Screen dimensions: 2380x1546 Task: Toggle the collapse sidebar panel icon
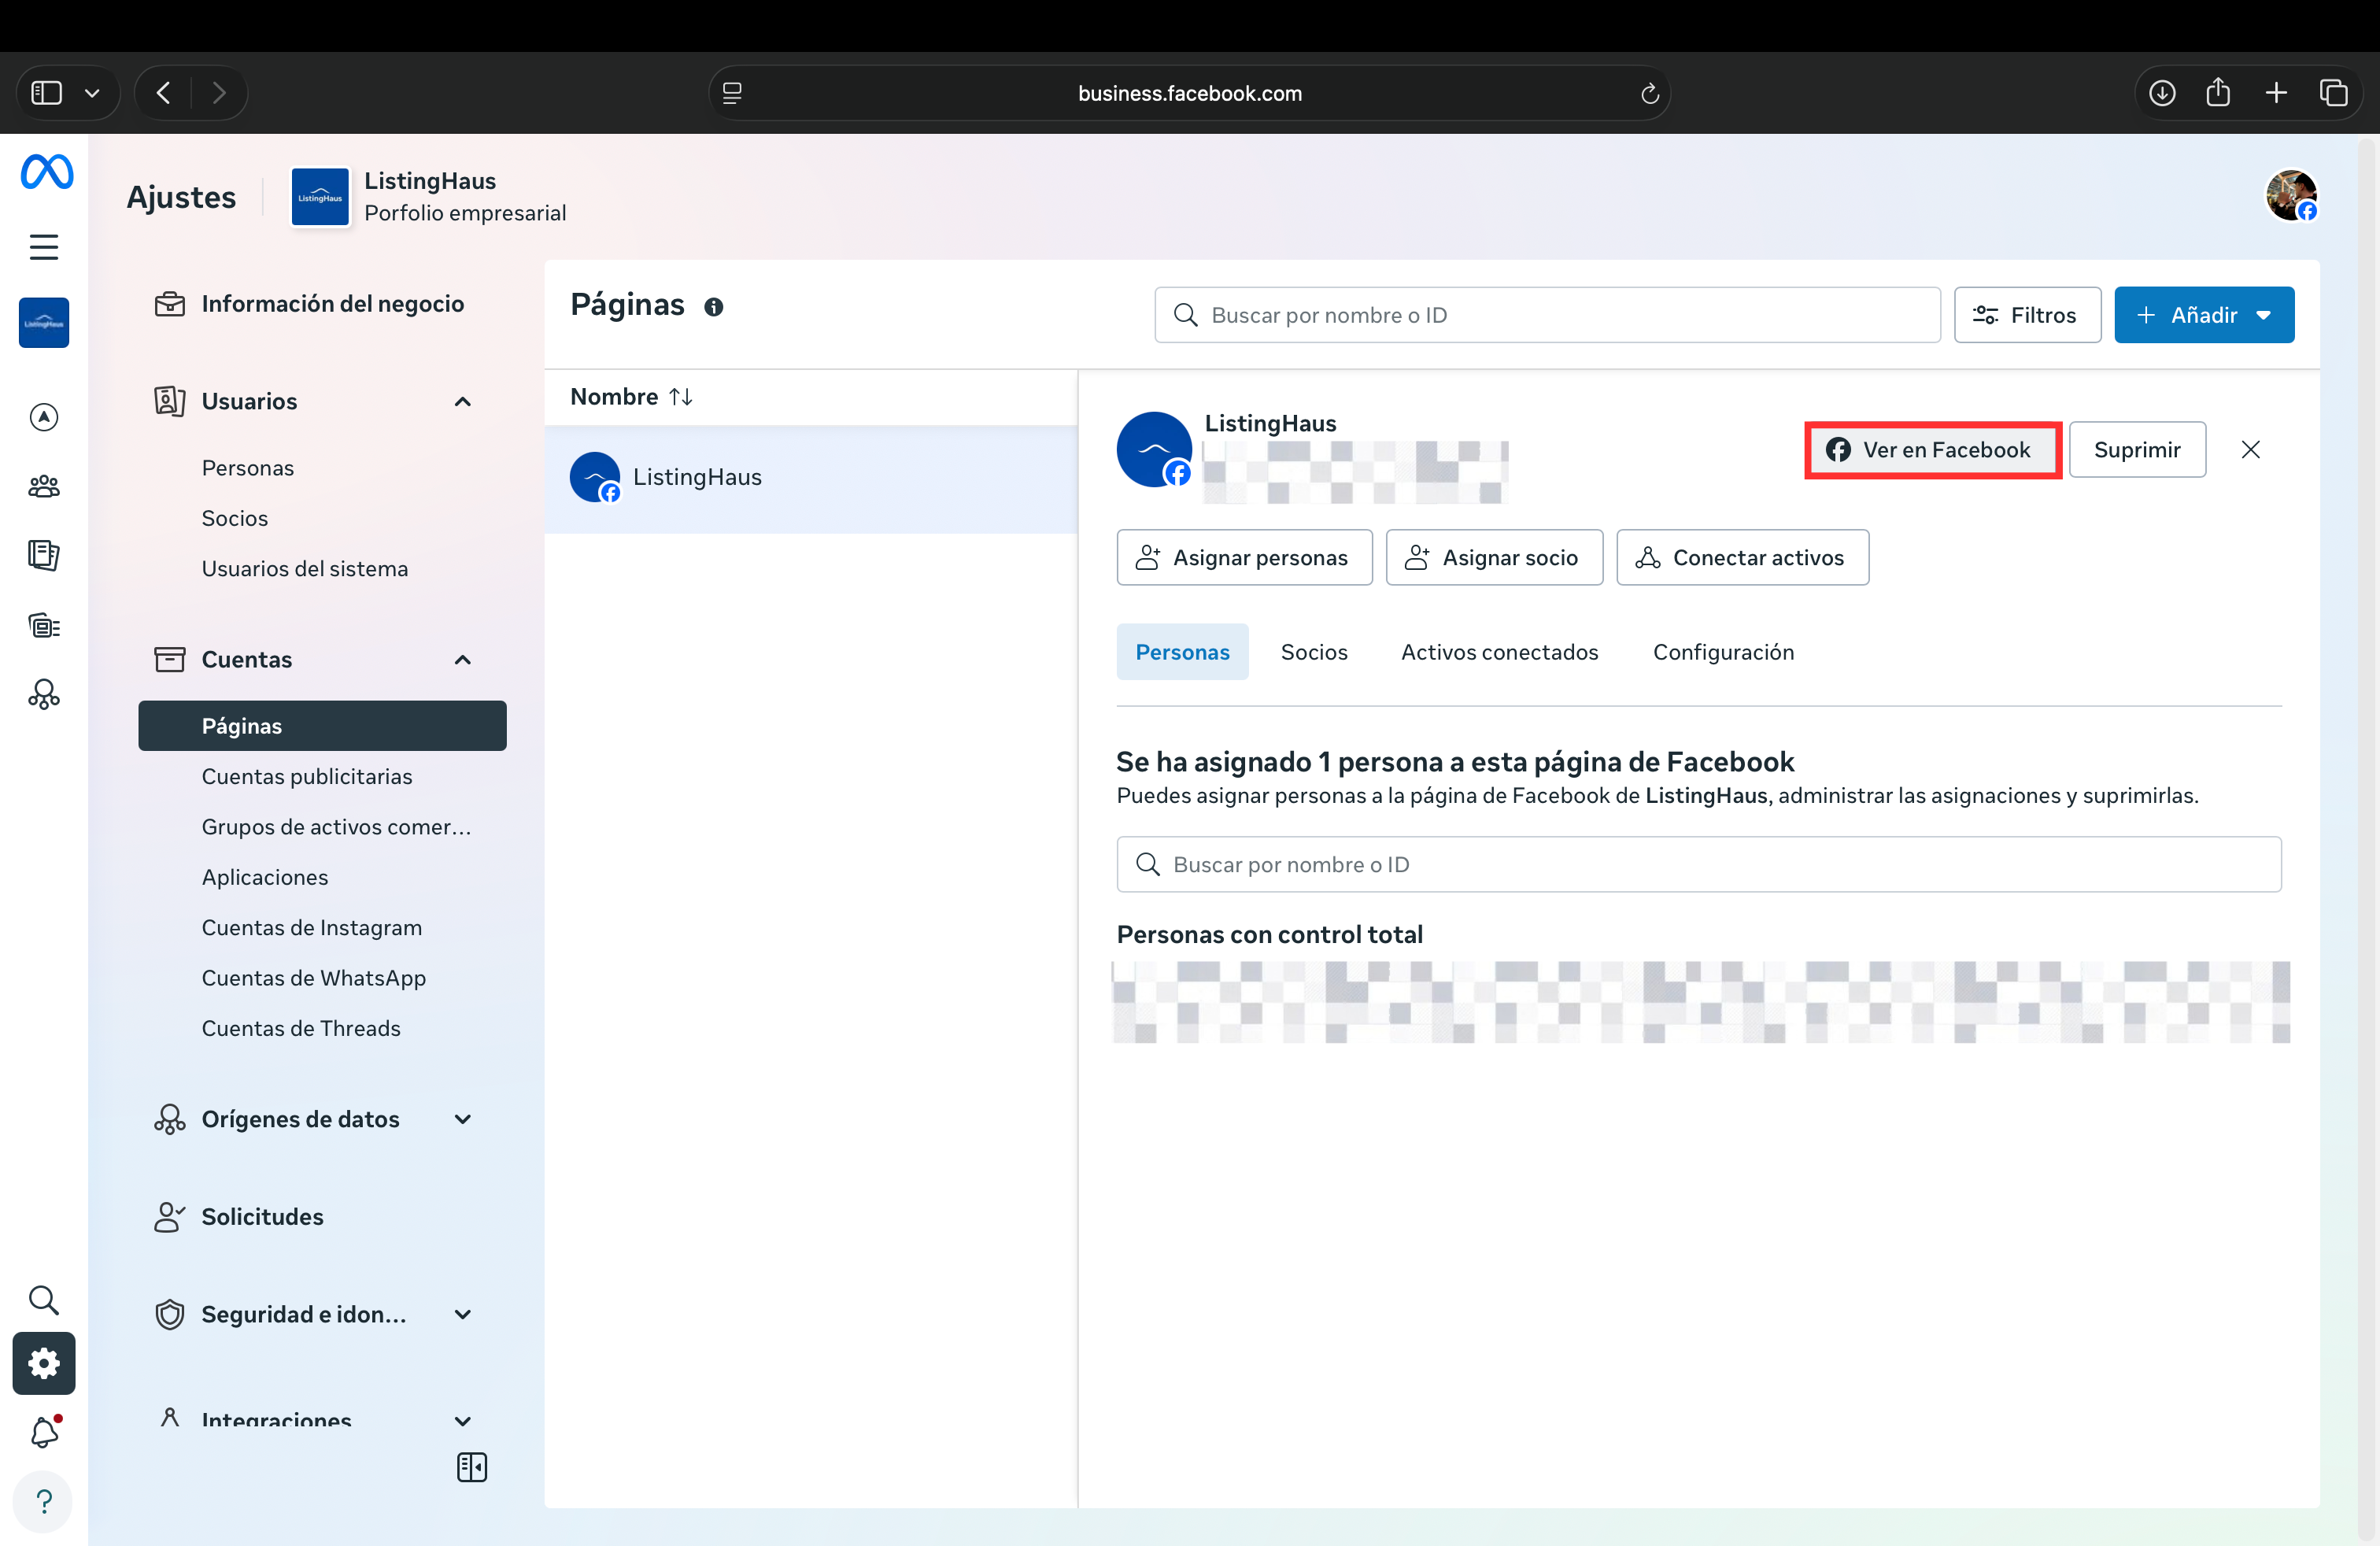click(x=471, y=1467)
